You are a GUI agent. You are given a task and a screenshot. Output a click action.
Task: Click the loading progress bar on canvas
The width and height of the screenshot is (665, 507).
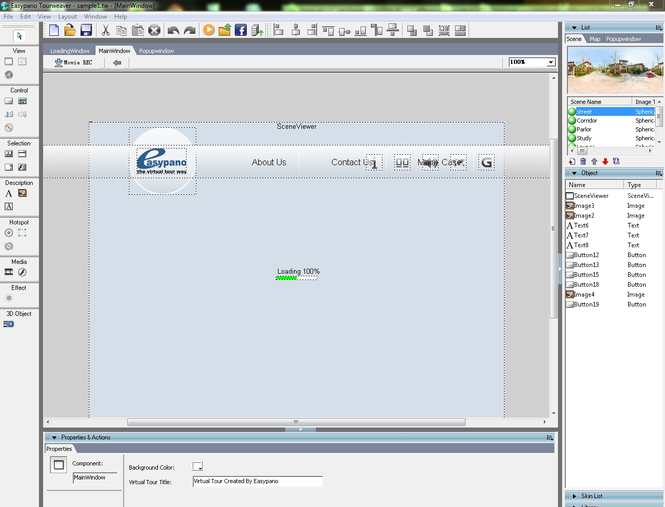(x=296, y=278)
